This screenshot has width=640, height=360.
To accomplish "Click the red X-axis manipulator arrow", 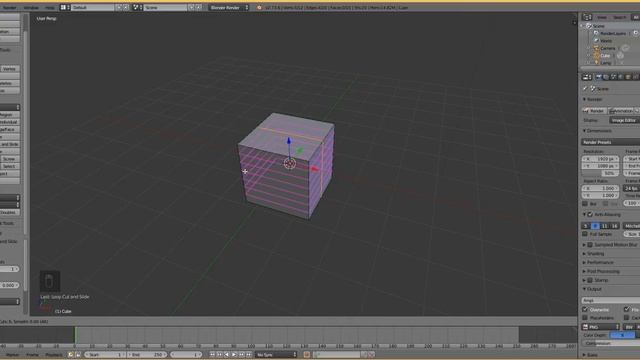I will click(x=315, y=169).
